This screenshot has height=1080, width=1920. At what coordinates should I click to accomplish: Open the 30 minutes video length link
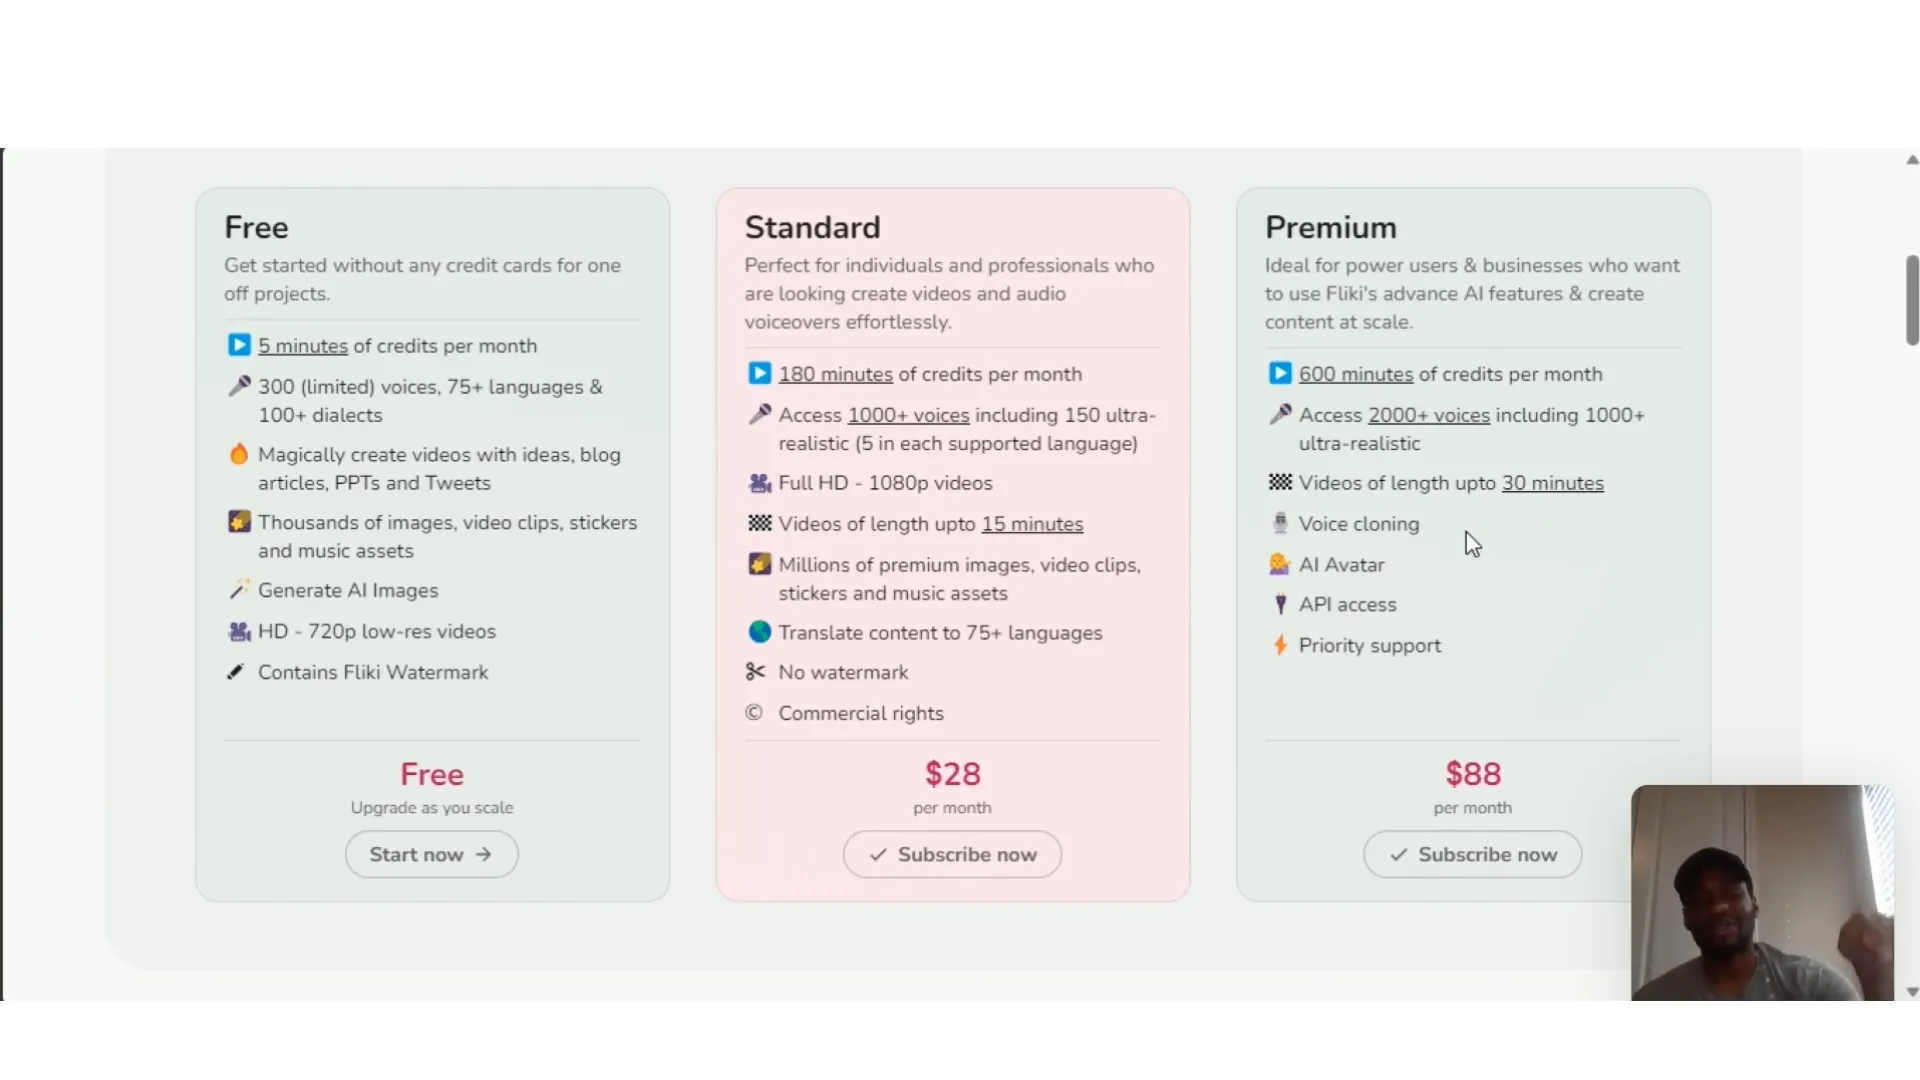click(1552, 483)
